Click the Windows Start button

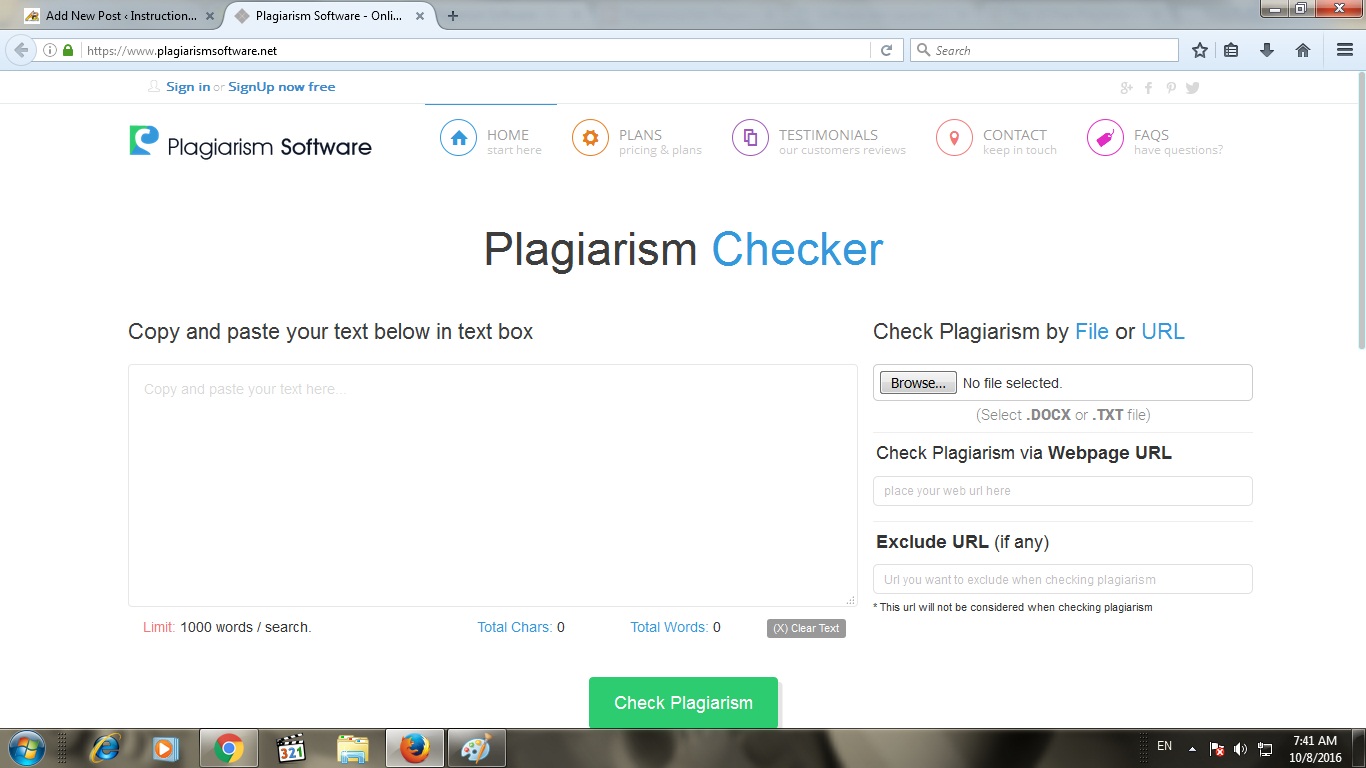25,748
